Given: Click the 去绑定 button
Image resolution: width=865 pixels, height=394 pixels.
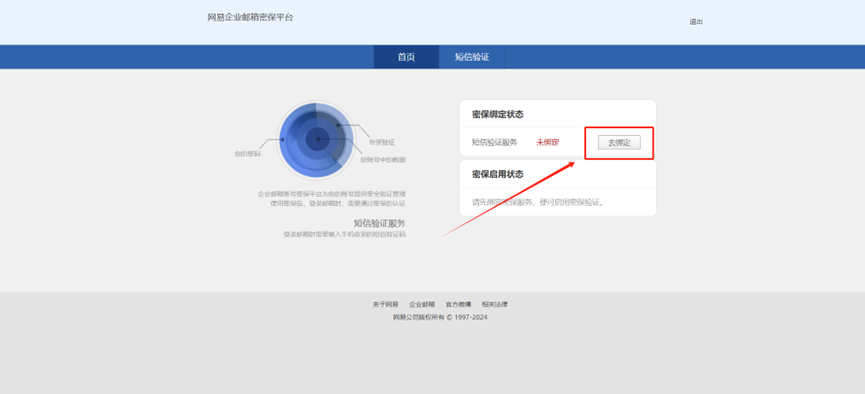Looking at the screenshot, I should pos(619,142).
